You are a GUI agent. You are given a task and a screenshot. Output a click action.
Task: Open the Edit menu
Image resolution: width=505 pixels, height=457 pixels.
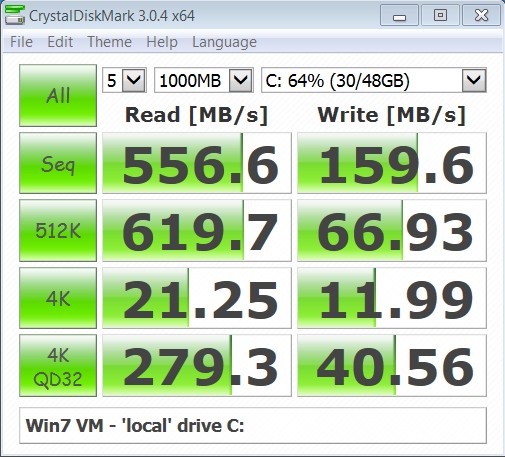click(x=60, y=42)
